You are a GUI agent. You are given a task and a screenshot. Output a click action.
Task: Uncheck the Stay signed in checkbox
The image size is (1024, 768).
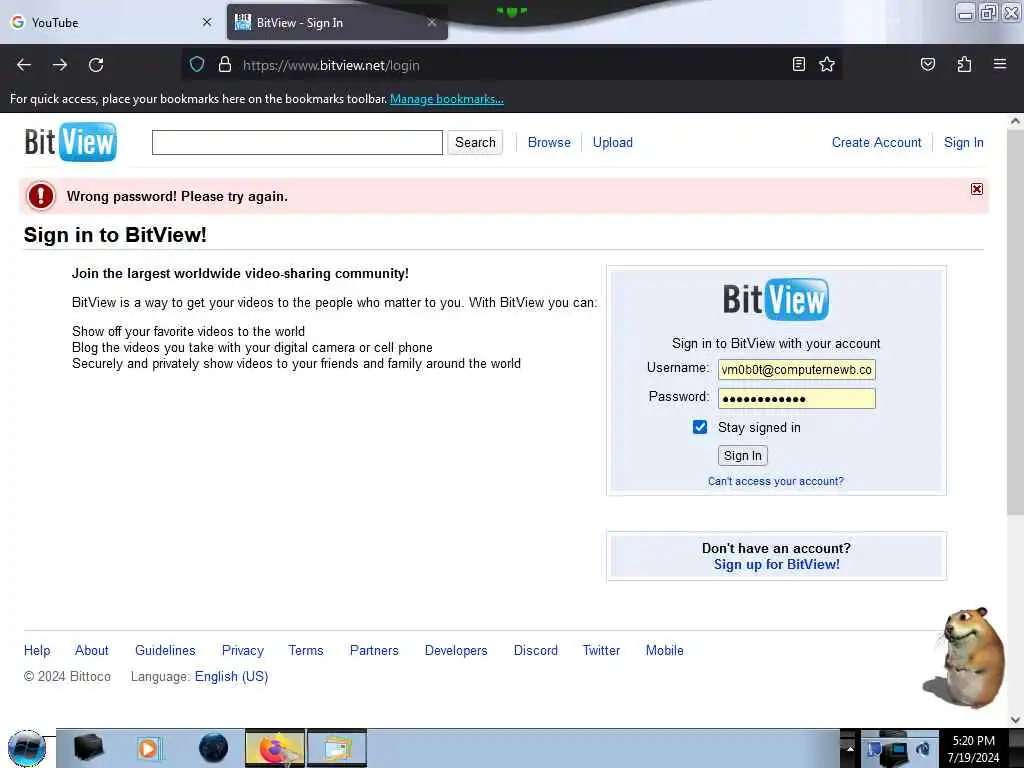coord(699,427)
